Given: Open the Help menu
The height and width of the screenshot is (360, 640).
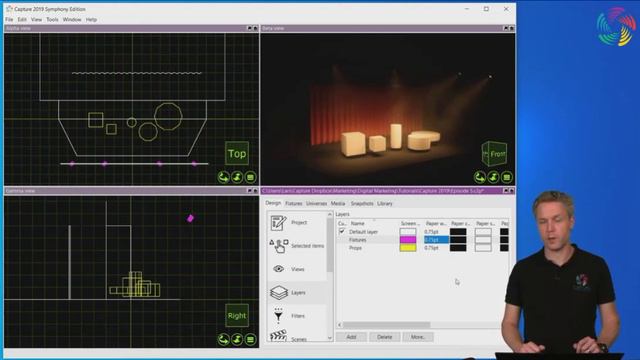Looking at the screenshot, I should pyautogui.click(x=91, y=20).
